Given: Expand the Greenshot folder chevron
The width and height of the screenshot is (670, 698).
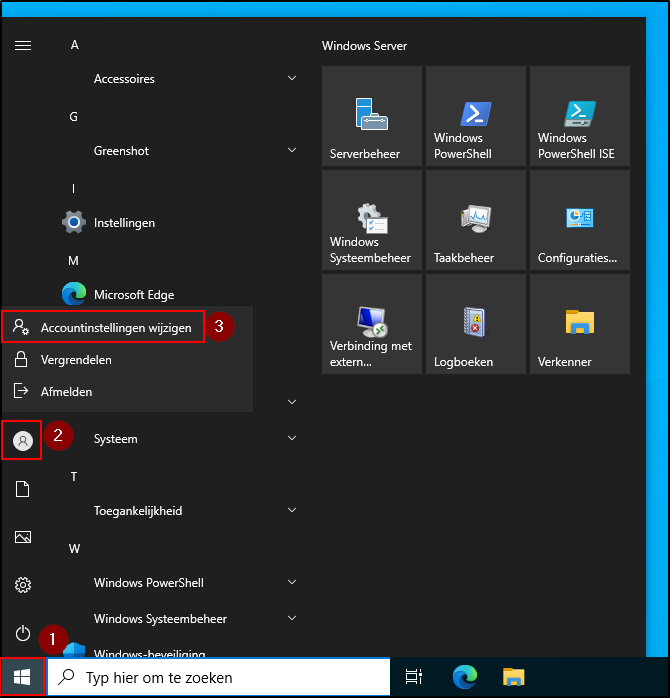Looking at the screenshot, I should pyautogui.click(x=292, y=150).
